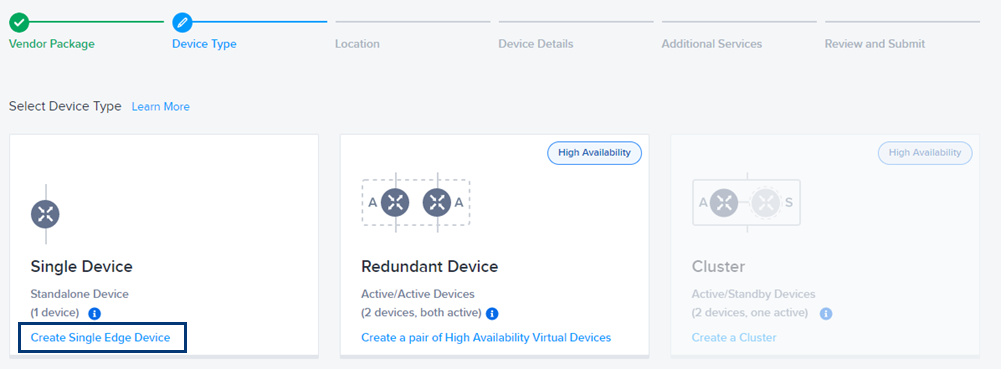Click Create Single Edge Device link
This screenshot has width=1001, height=369.
[100, 338]
